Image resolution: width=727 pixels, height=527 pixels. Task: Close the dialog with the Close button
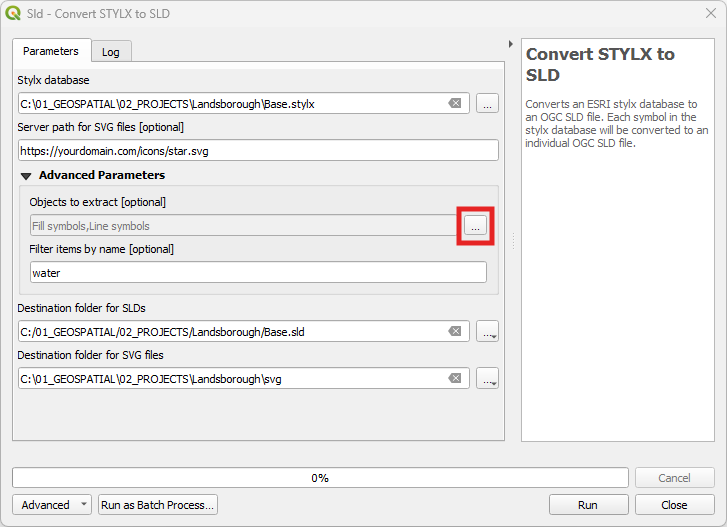[x=674, y=504]
